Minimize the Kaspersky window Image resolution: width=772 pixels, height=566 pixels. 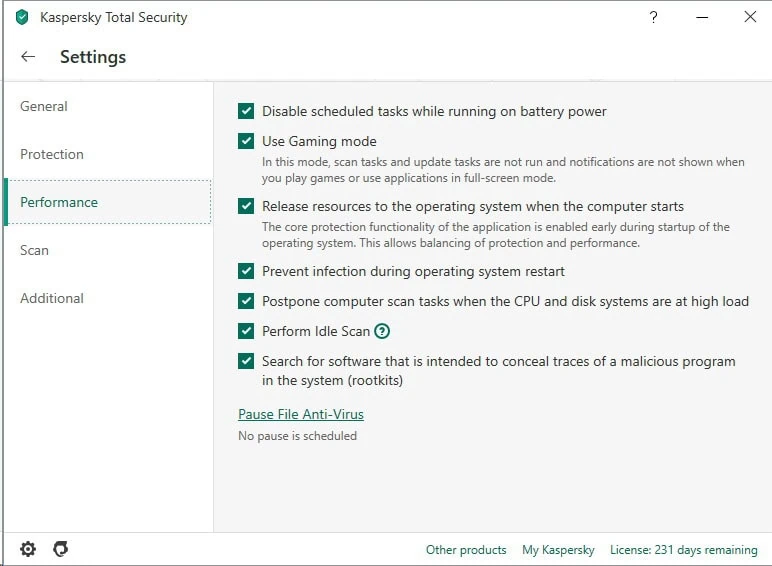[x=701, y=17]
